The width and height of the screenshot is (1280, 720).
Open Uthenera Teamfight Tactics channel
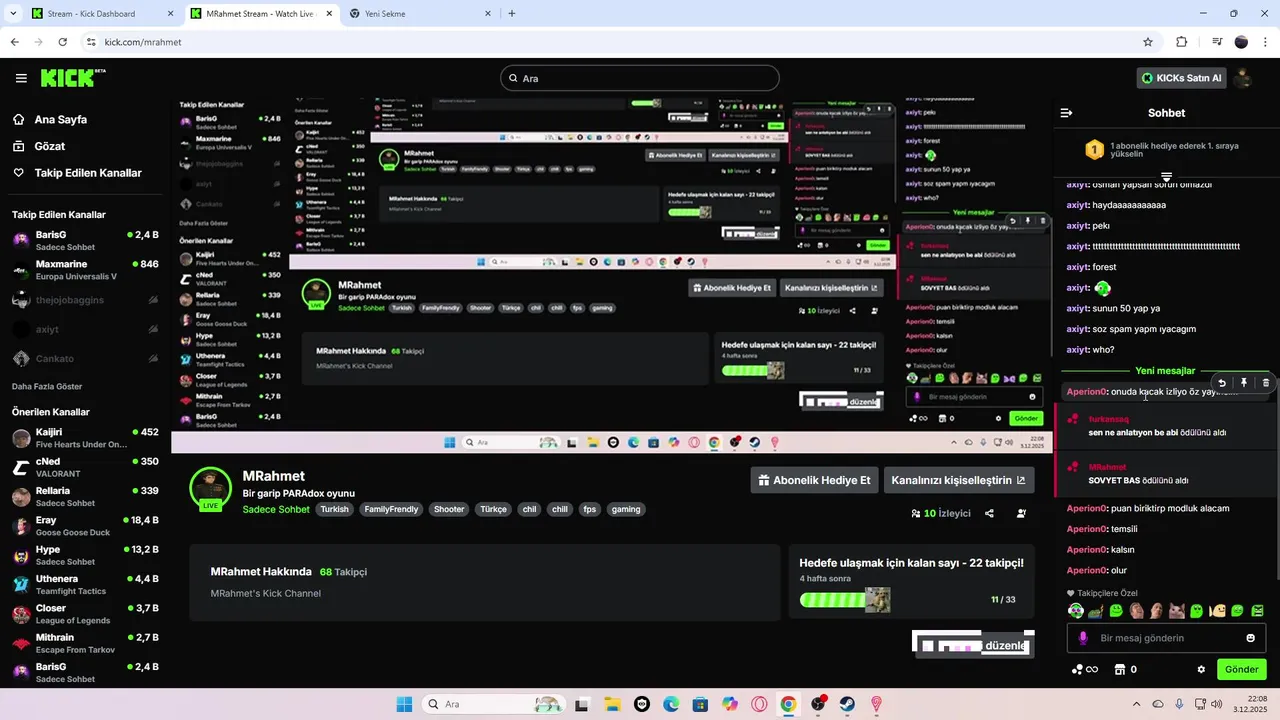85,584
